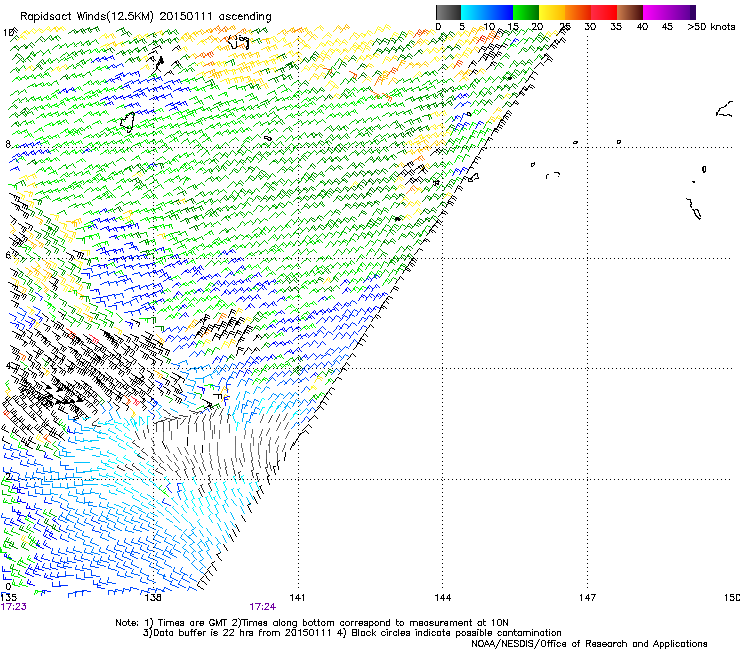Click legend tick label '45'

coord(667,27)
